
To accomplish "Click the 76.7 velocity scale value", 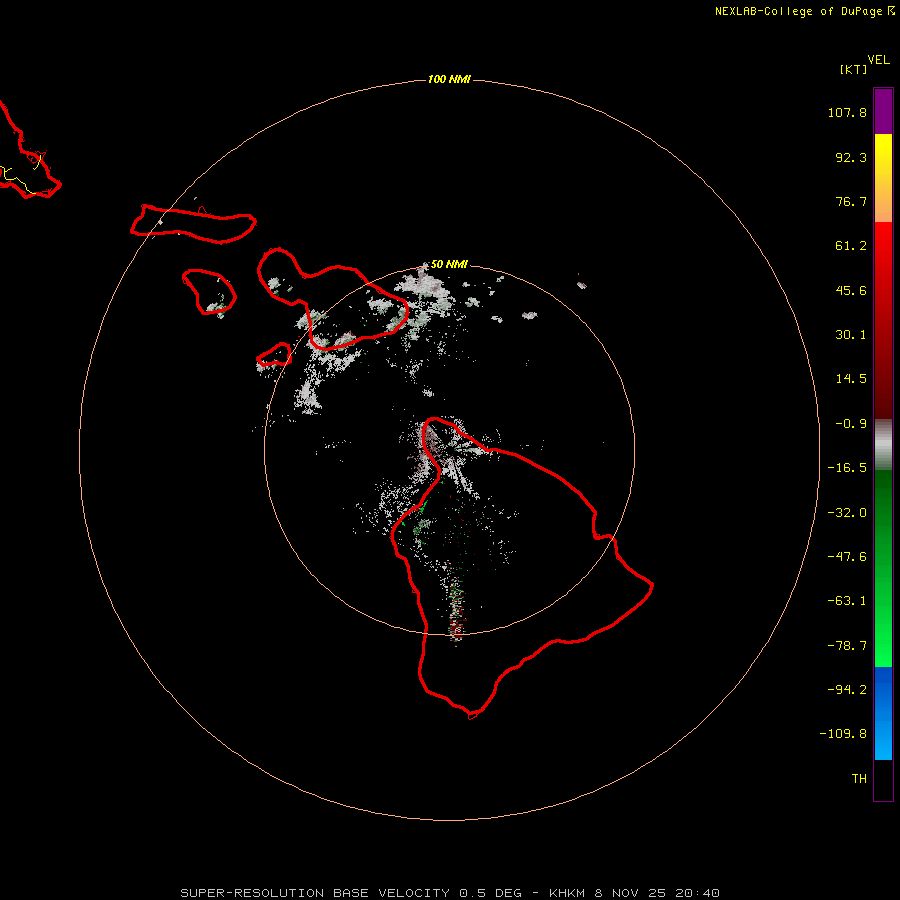I will (851, 201).
